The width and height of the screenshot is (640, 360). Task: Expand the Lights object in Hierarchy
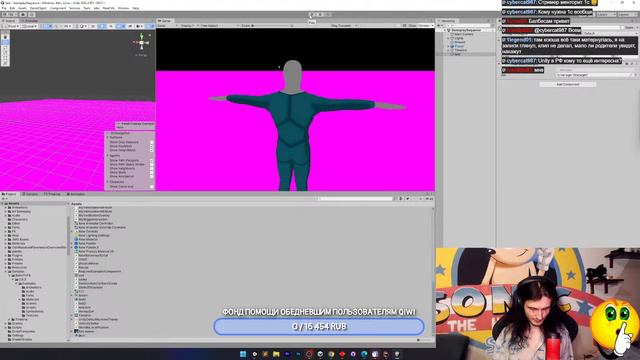click(x=449, y=38)
